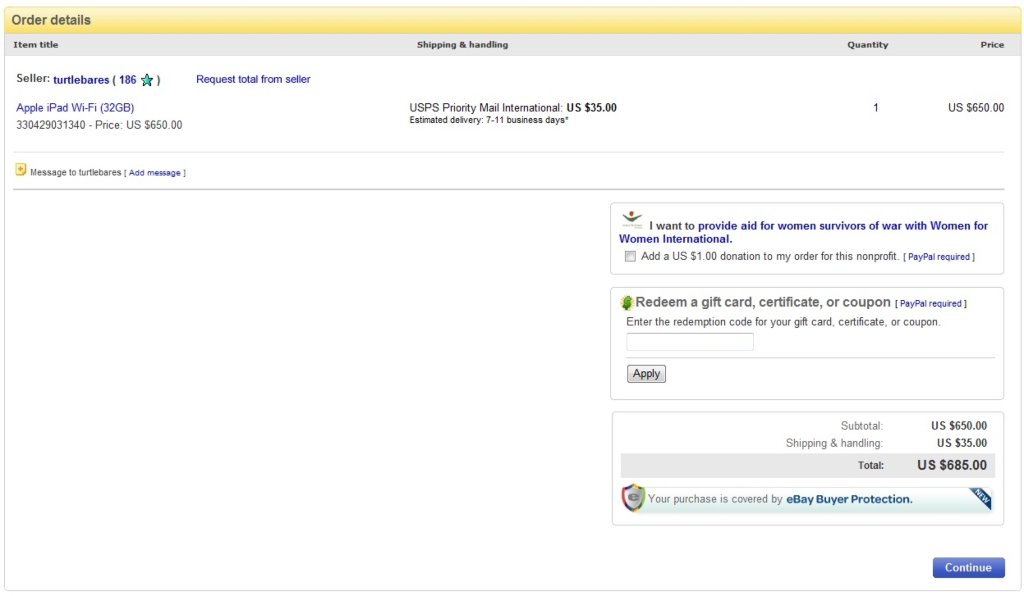Open the provide aid for women survivors link
Viewport: 1024px width, 596px height.
coord(803,232)
